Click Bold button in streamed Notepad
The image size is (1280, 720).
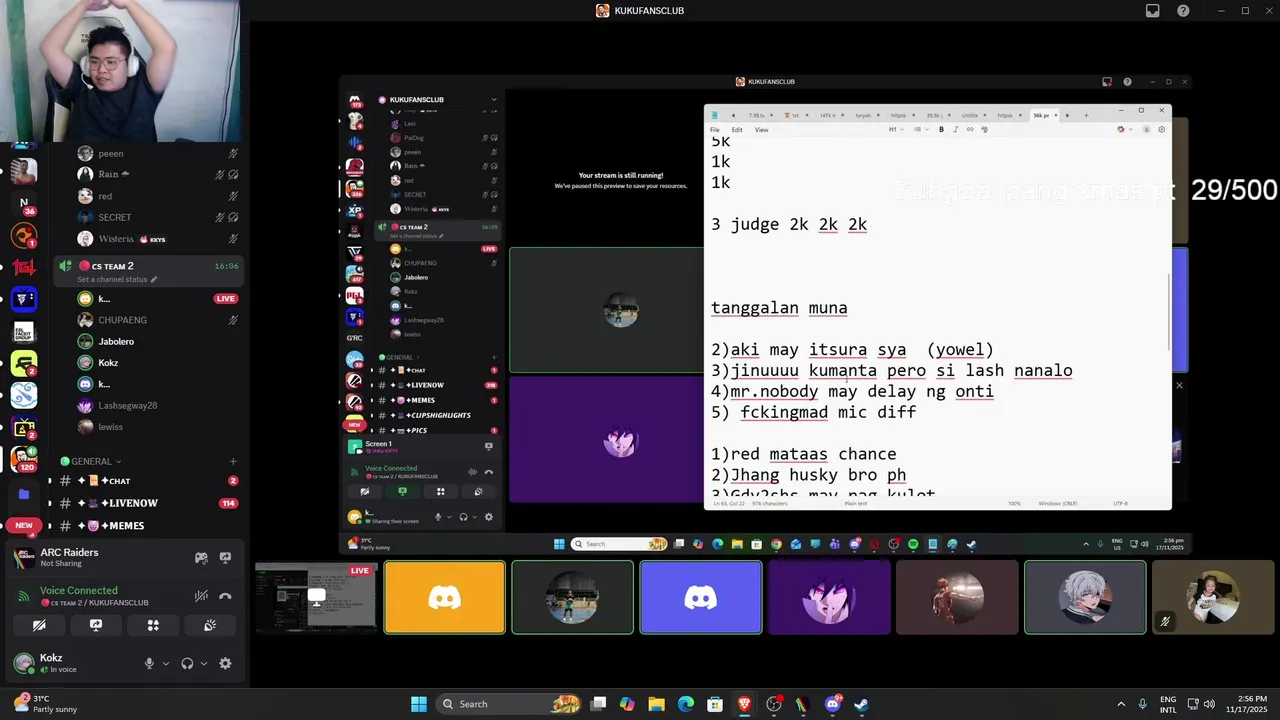pos(941,129)
